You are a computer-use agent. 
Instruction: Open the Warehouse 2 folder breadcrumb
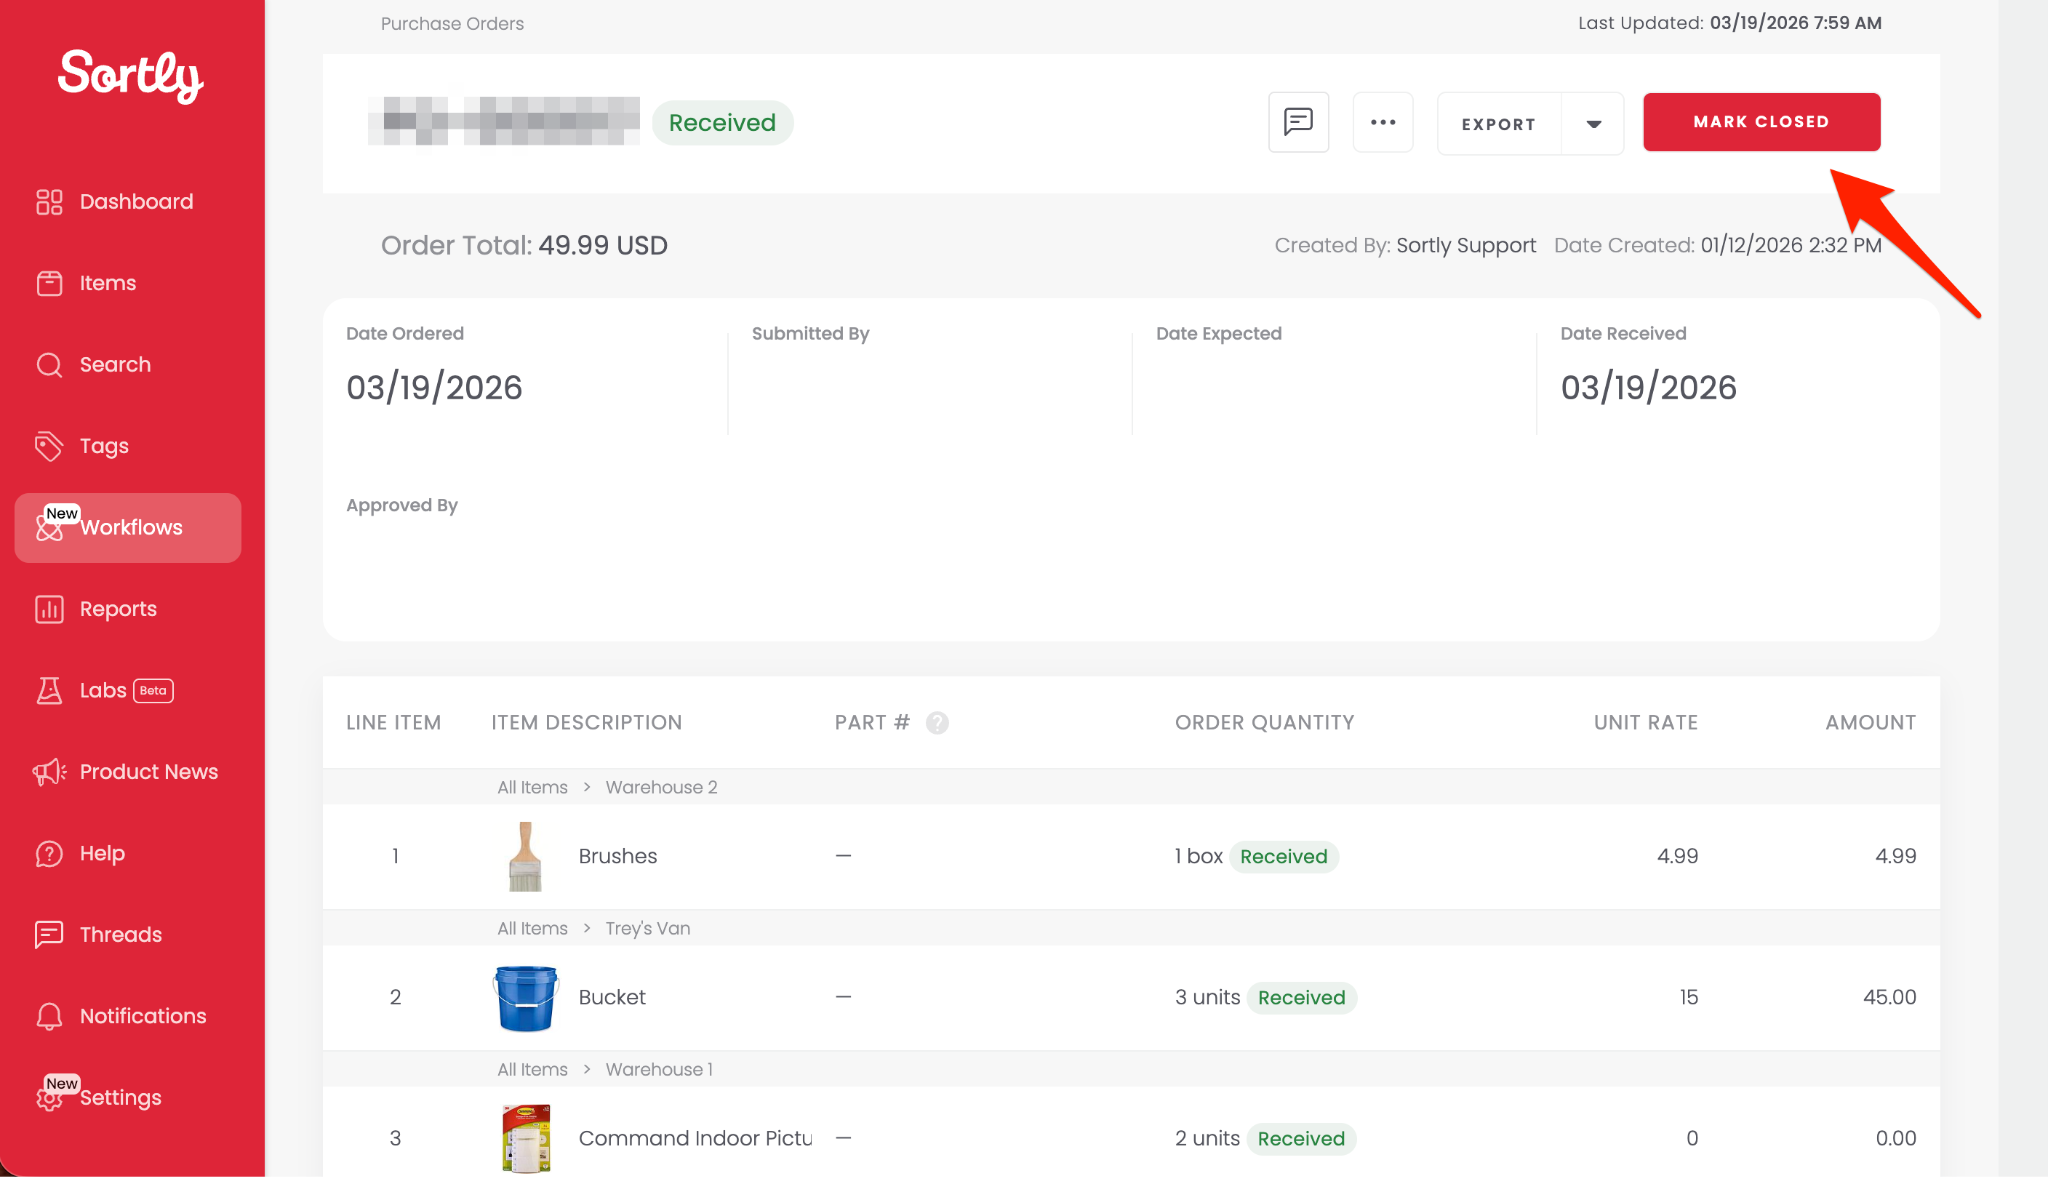[x=661, y=787]
